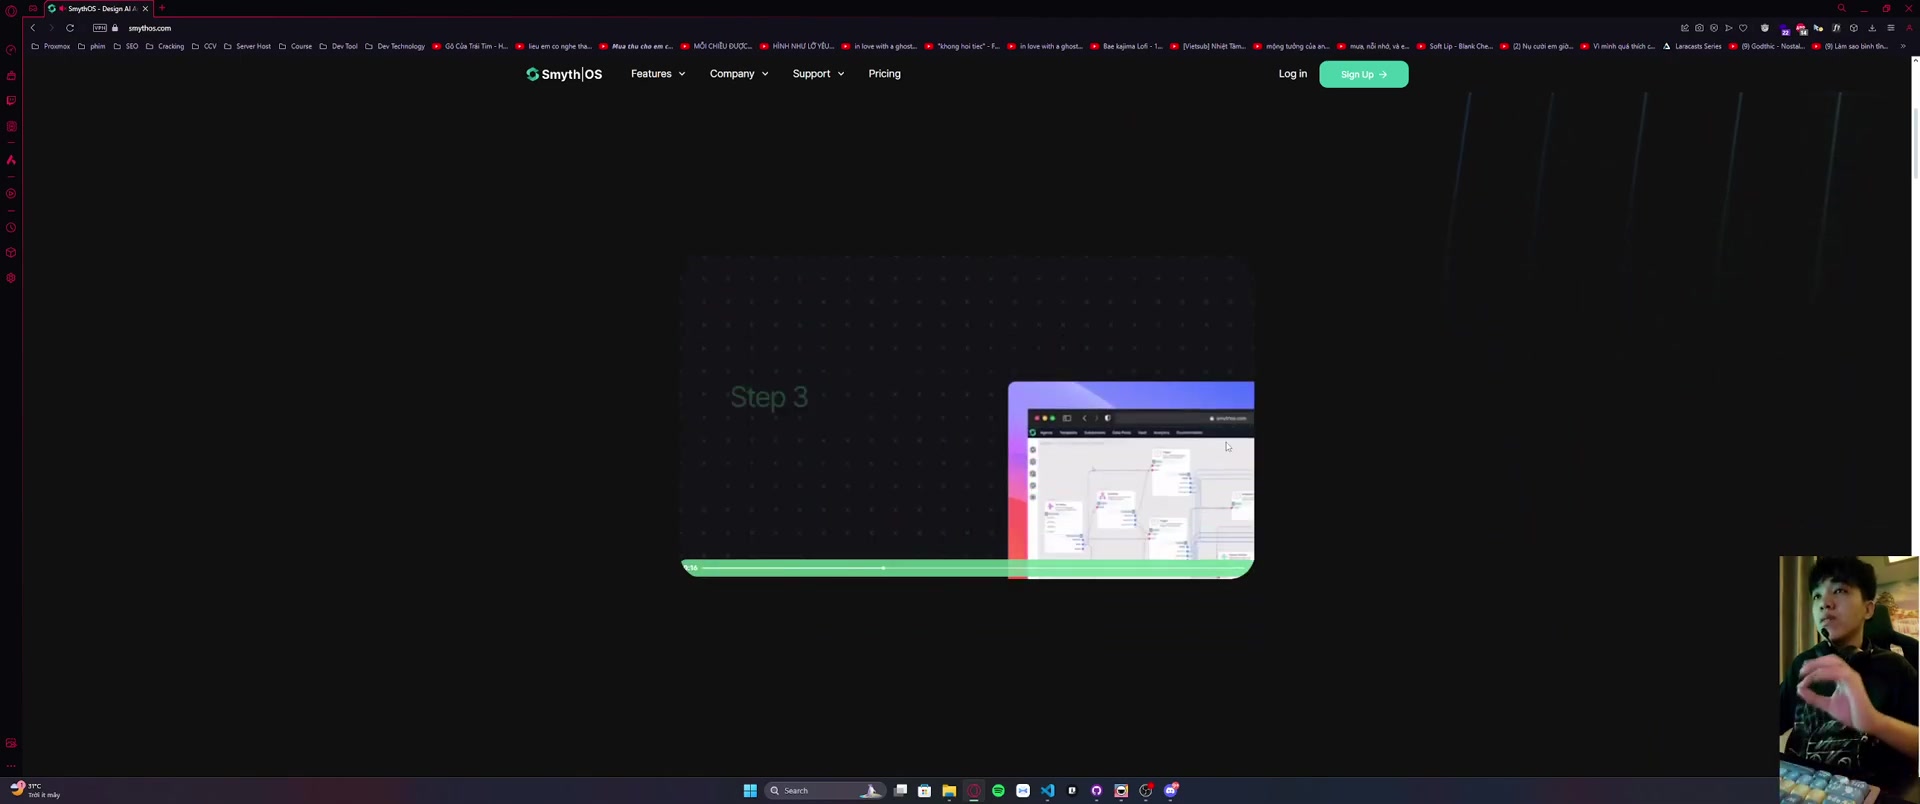1920x804 pixels.
Task: Expand the Company dropdown menu
Action: (739, 74)
